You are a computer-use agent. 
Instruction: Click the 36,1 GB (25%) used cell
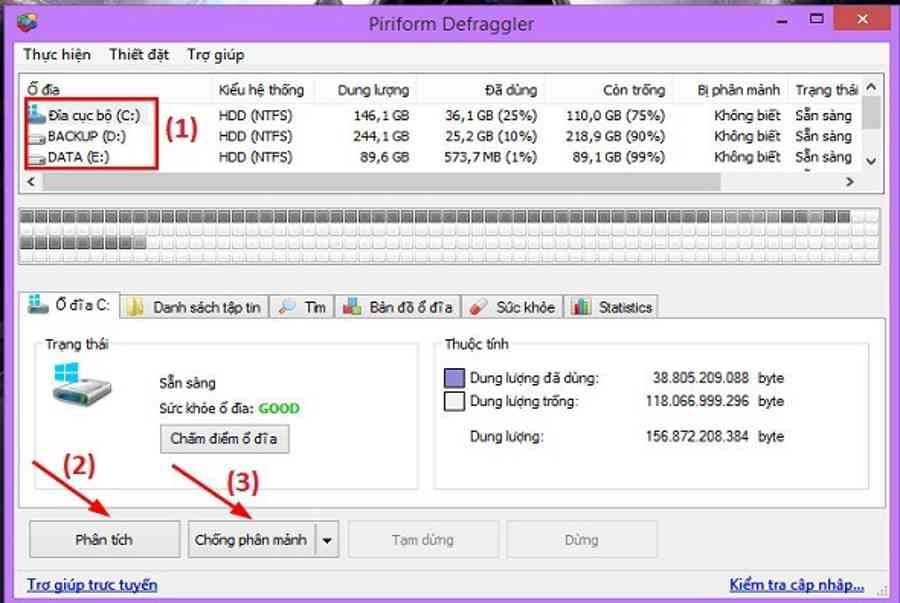(x=491, y=116)
